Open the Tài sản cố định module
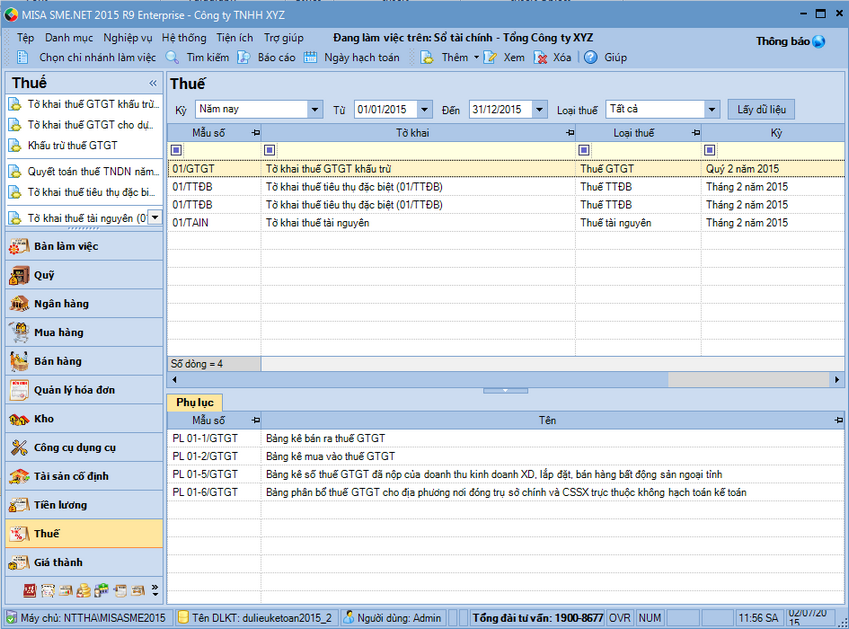 point(84,476)
